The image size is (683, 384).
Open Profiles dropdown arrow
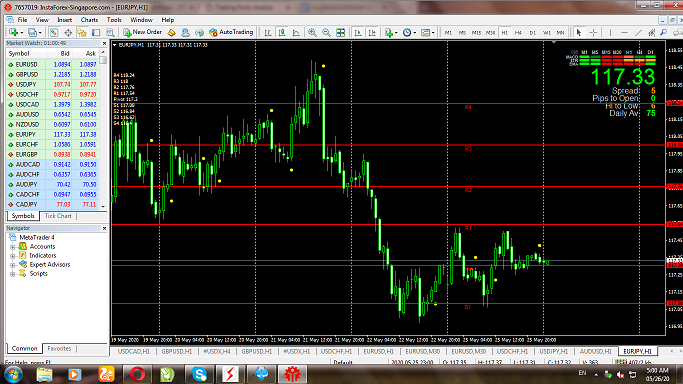click(40, 33)
